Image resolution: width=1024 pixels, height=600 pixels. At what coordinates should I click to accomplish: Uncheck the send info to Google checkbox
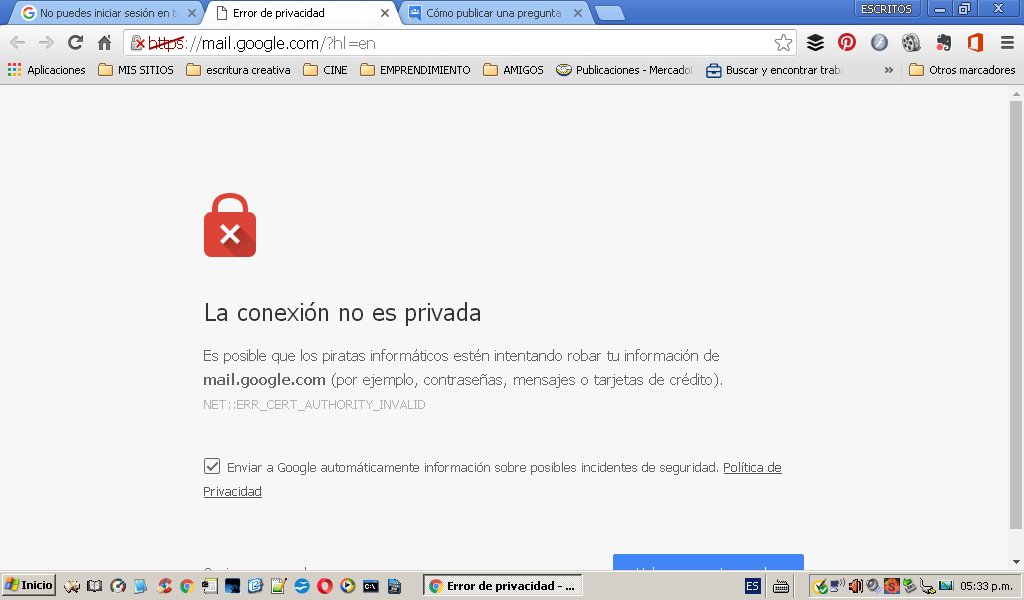click(x=212, y=466)
